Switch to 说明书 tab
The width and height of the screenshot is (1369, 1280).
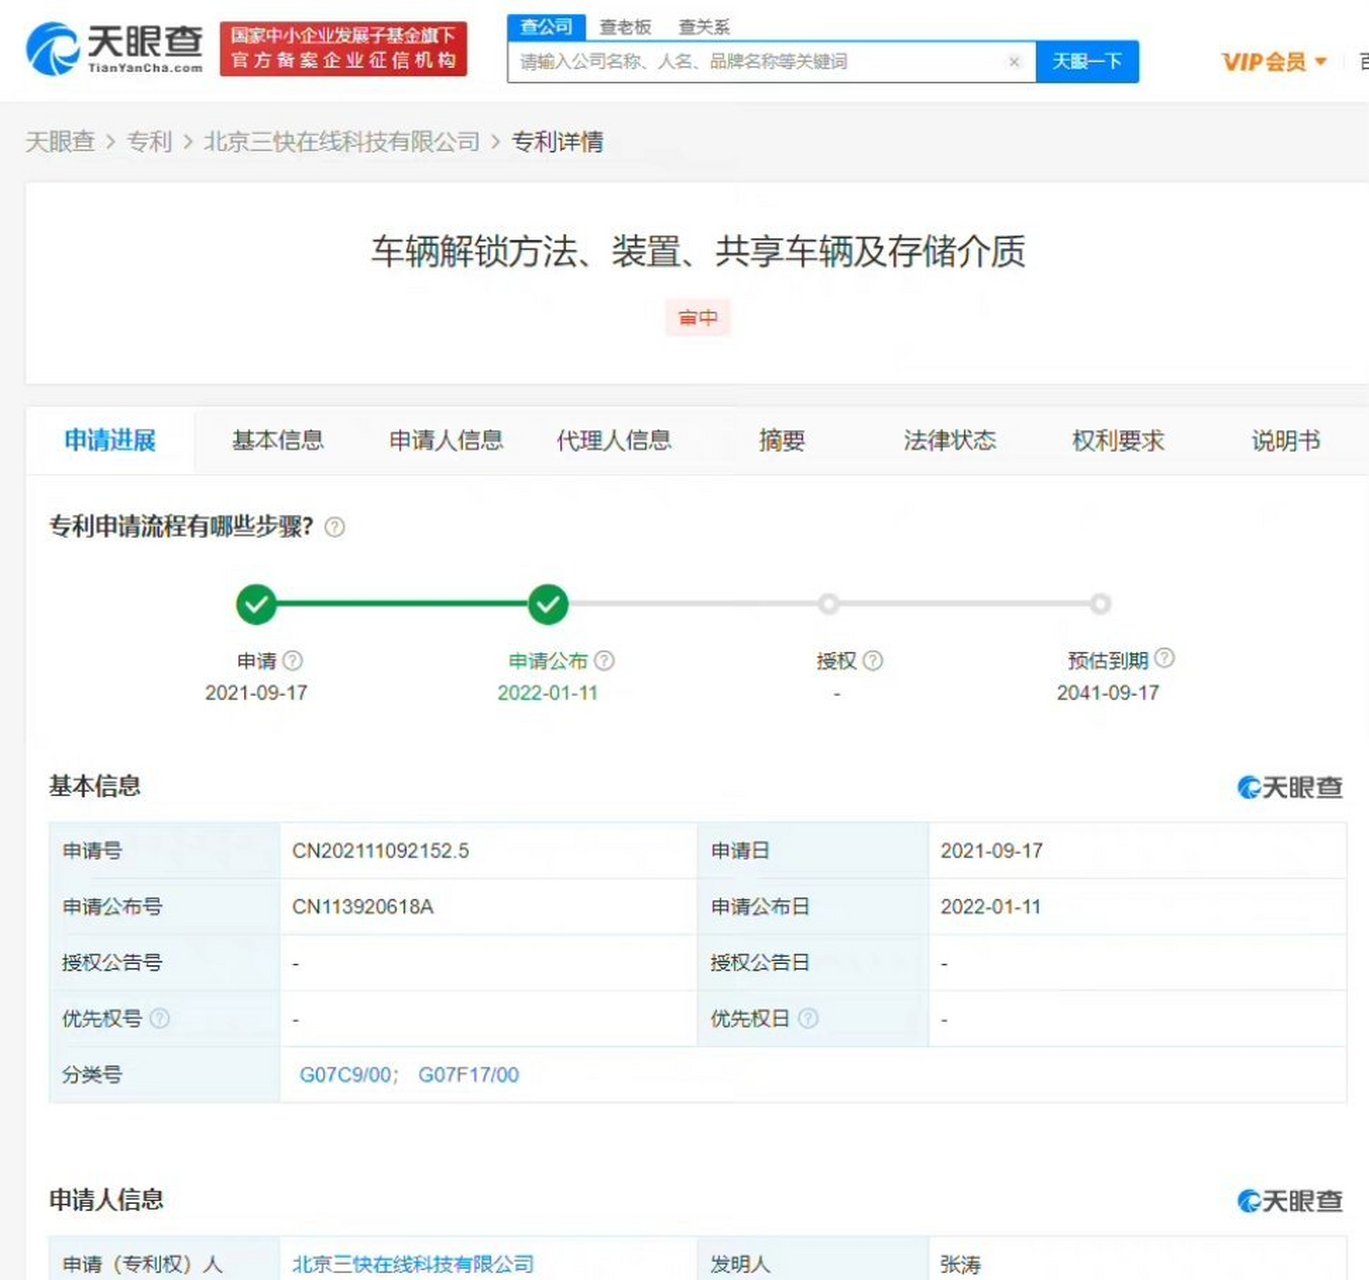[1286, 440]
